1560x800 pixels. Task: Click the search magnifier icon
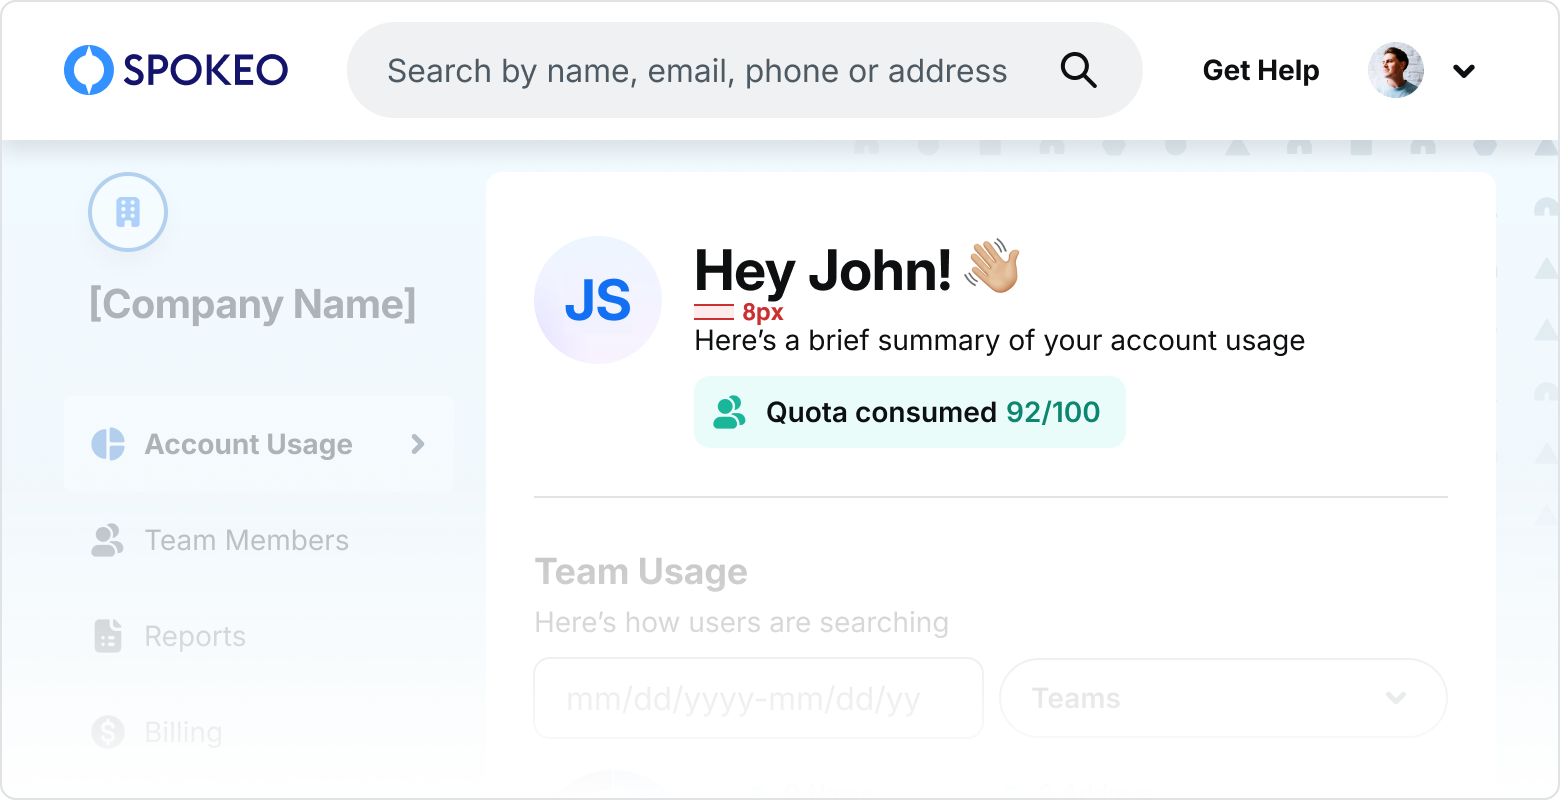click(x=1078, y=70)
